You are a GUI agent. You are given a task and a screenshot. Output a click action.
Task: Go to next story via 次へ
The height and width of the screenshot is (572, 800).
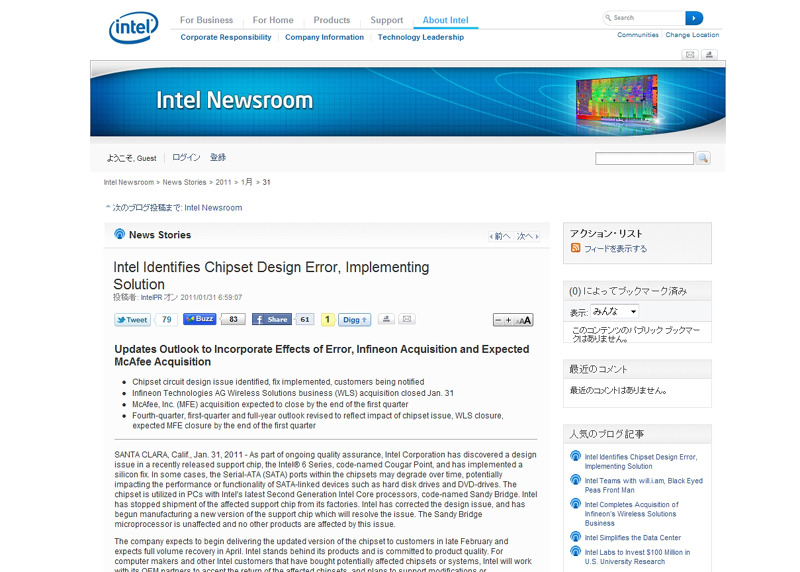(x=527, y=236)
